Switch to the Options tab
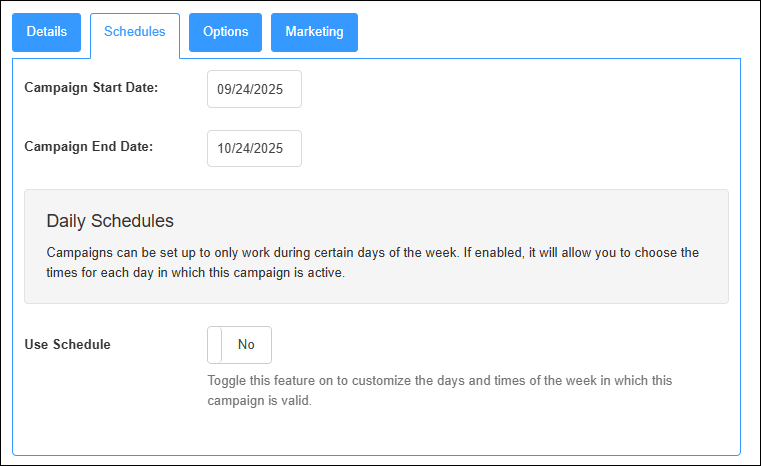 [225, 32]
